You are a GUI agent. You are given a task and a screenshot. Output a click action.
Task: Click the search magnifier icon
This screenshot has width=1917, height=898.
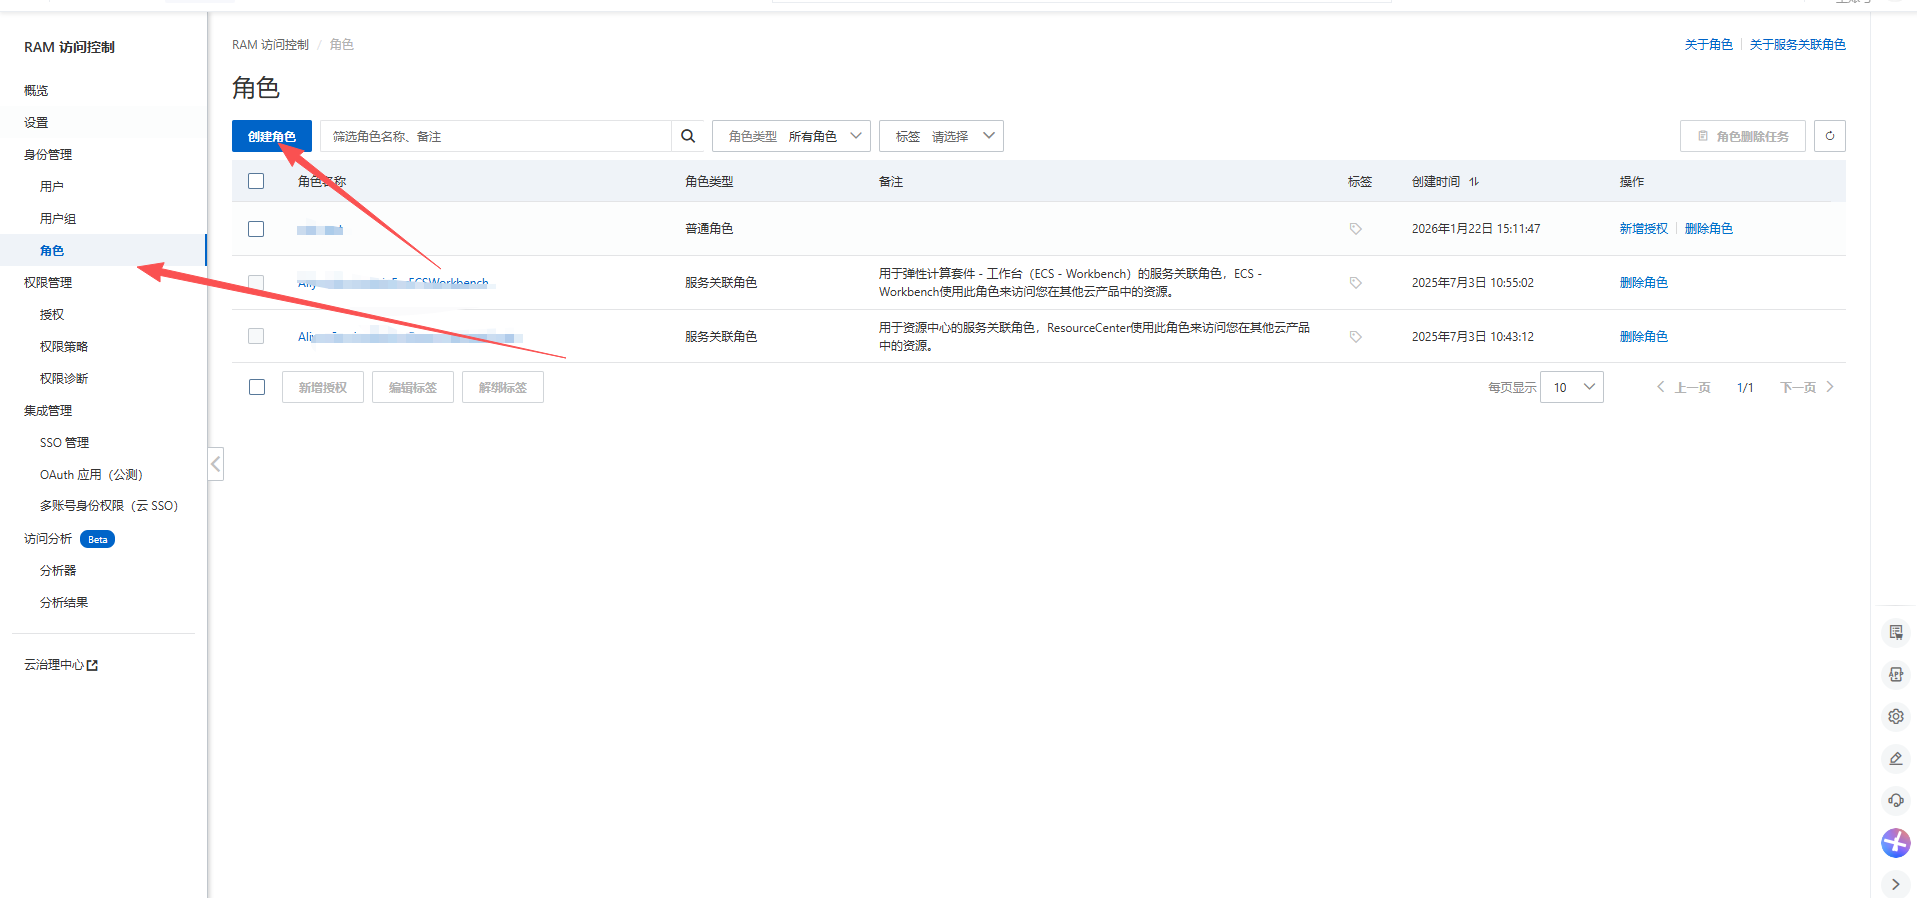(688, 136)
